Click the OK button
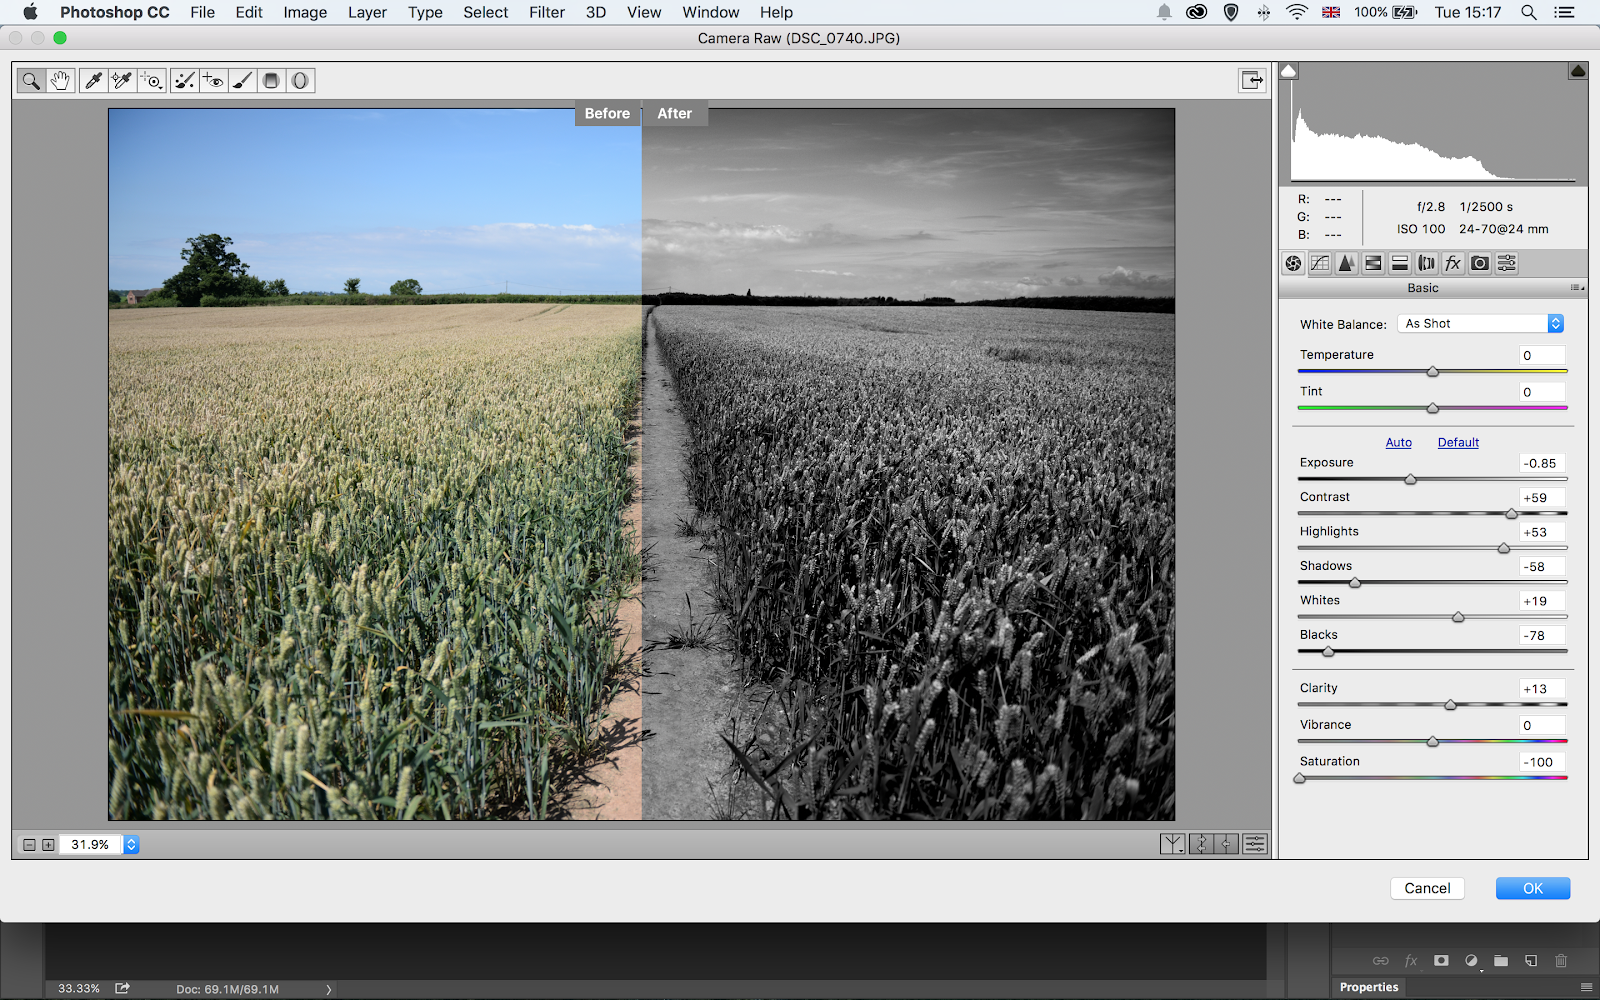This screenshot has height=1000, width=1600. 1532,888
